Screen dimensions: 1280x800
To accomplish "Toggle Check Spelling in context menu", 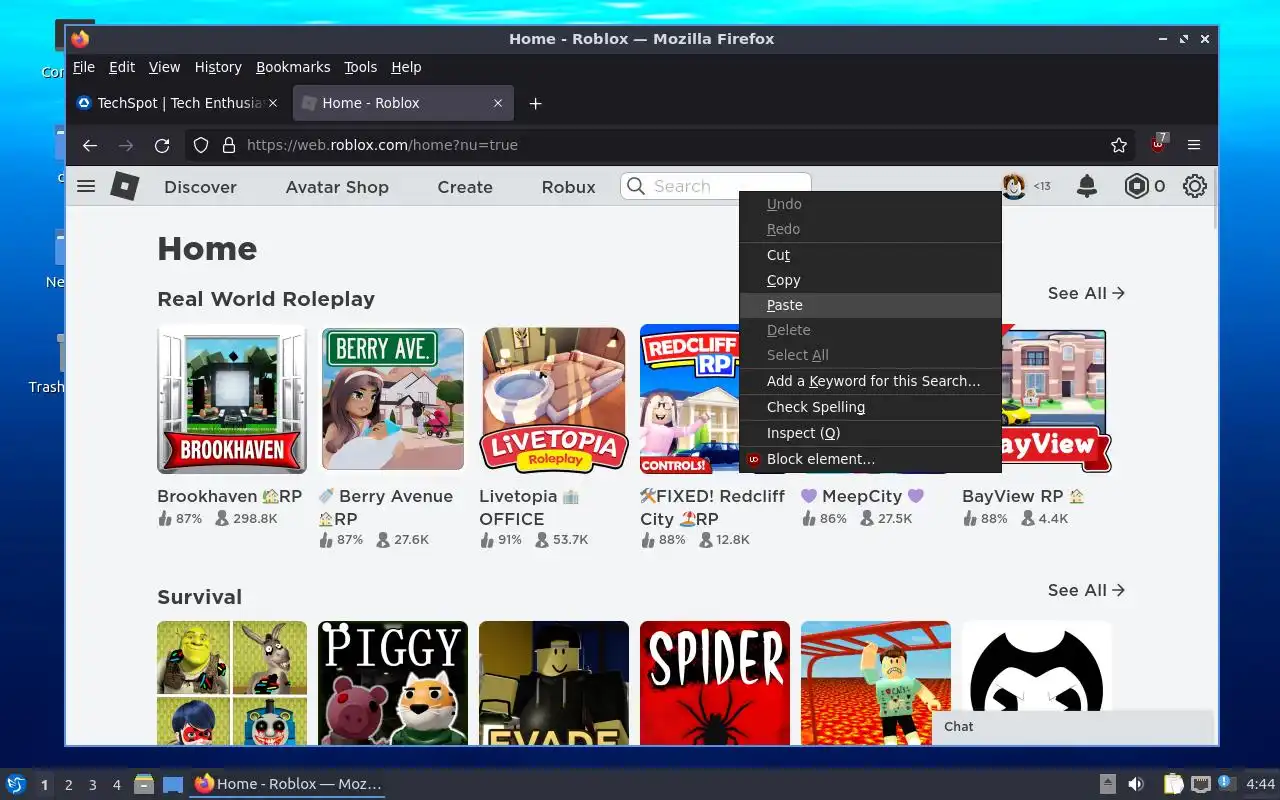I will [870, 407].
